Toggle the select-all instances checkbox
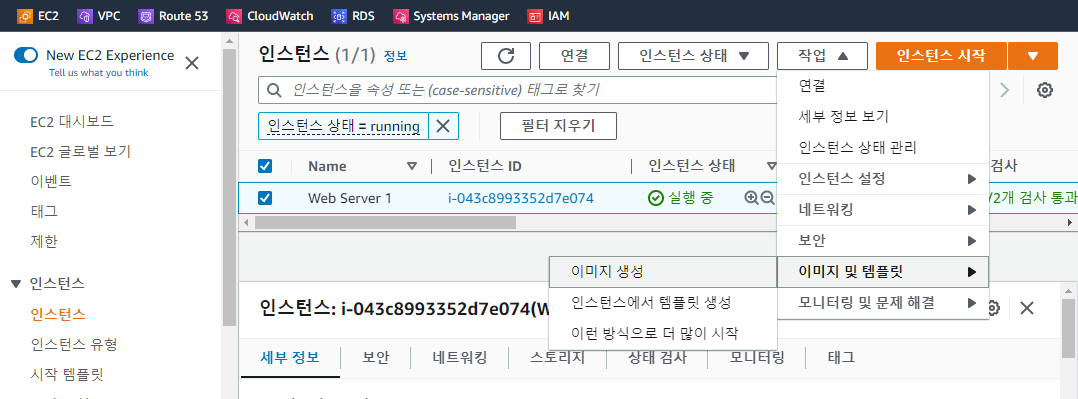Screen dimensions: 1078x399 pos(265,166)
